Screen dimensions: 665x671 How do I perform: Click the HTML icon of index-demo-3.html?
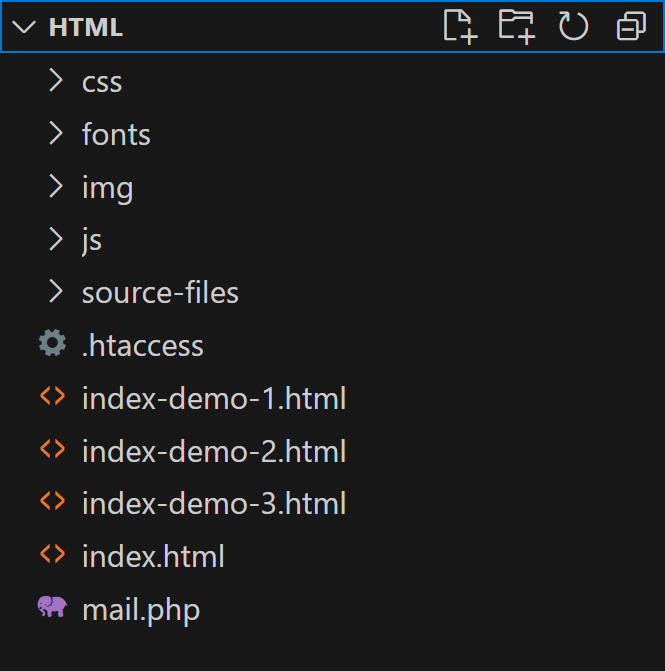coord(53,501)
